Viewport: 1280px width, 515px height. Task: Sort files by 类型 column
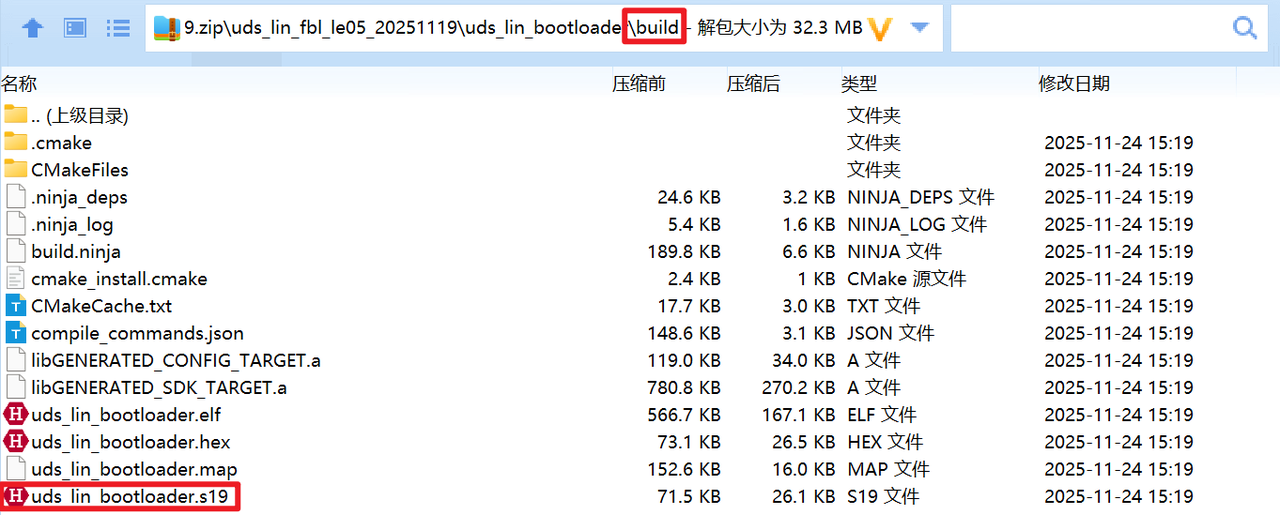[858, 84]
